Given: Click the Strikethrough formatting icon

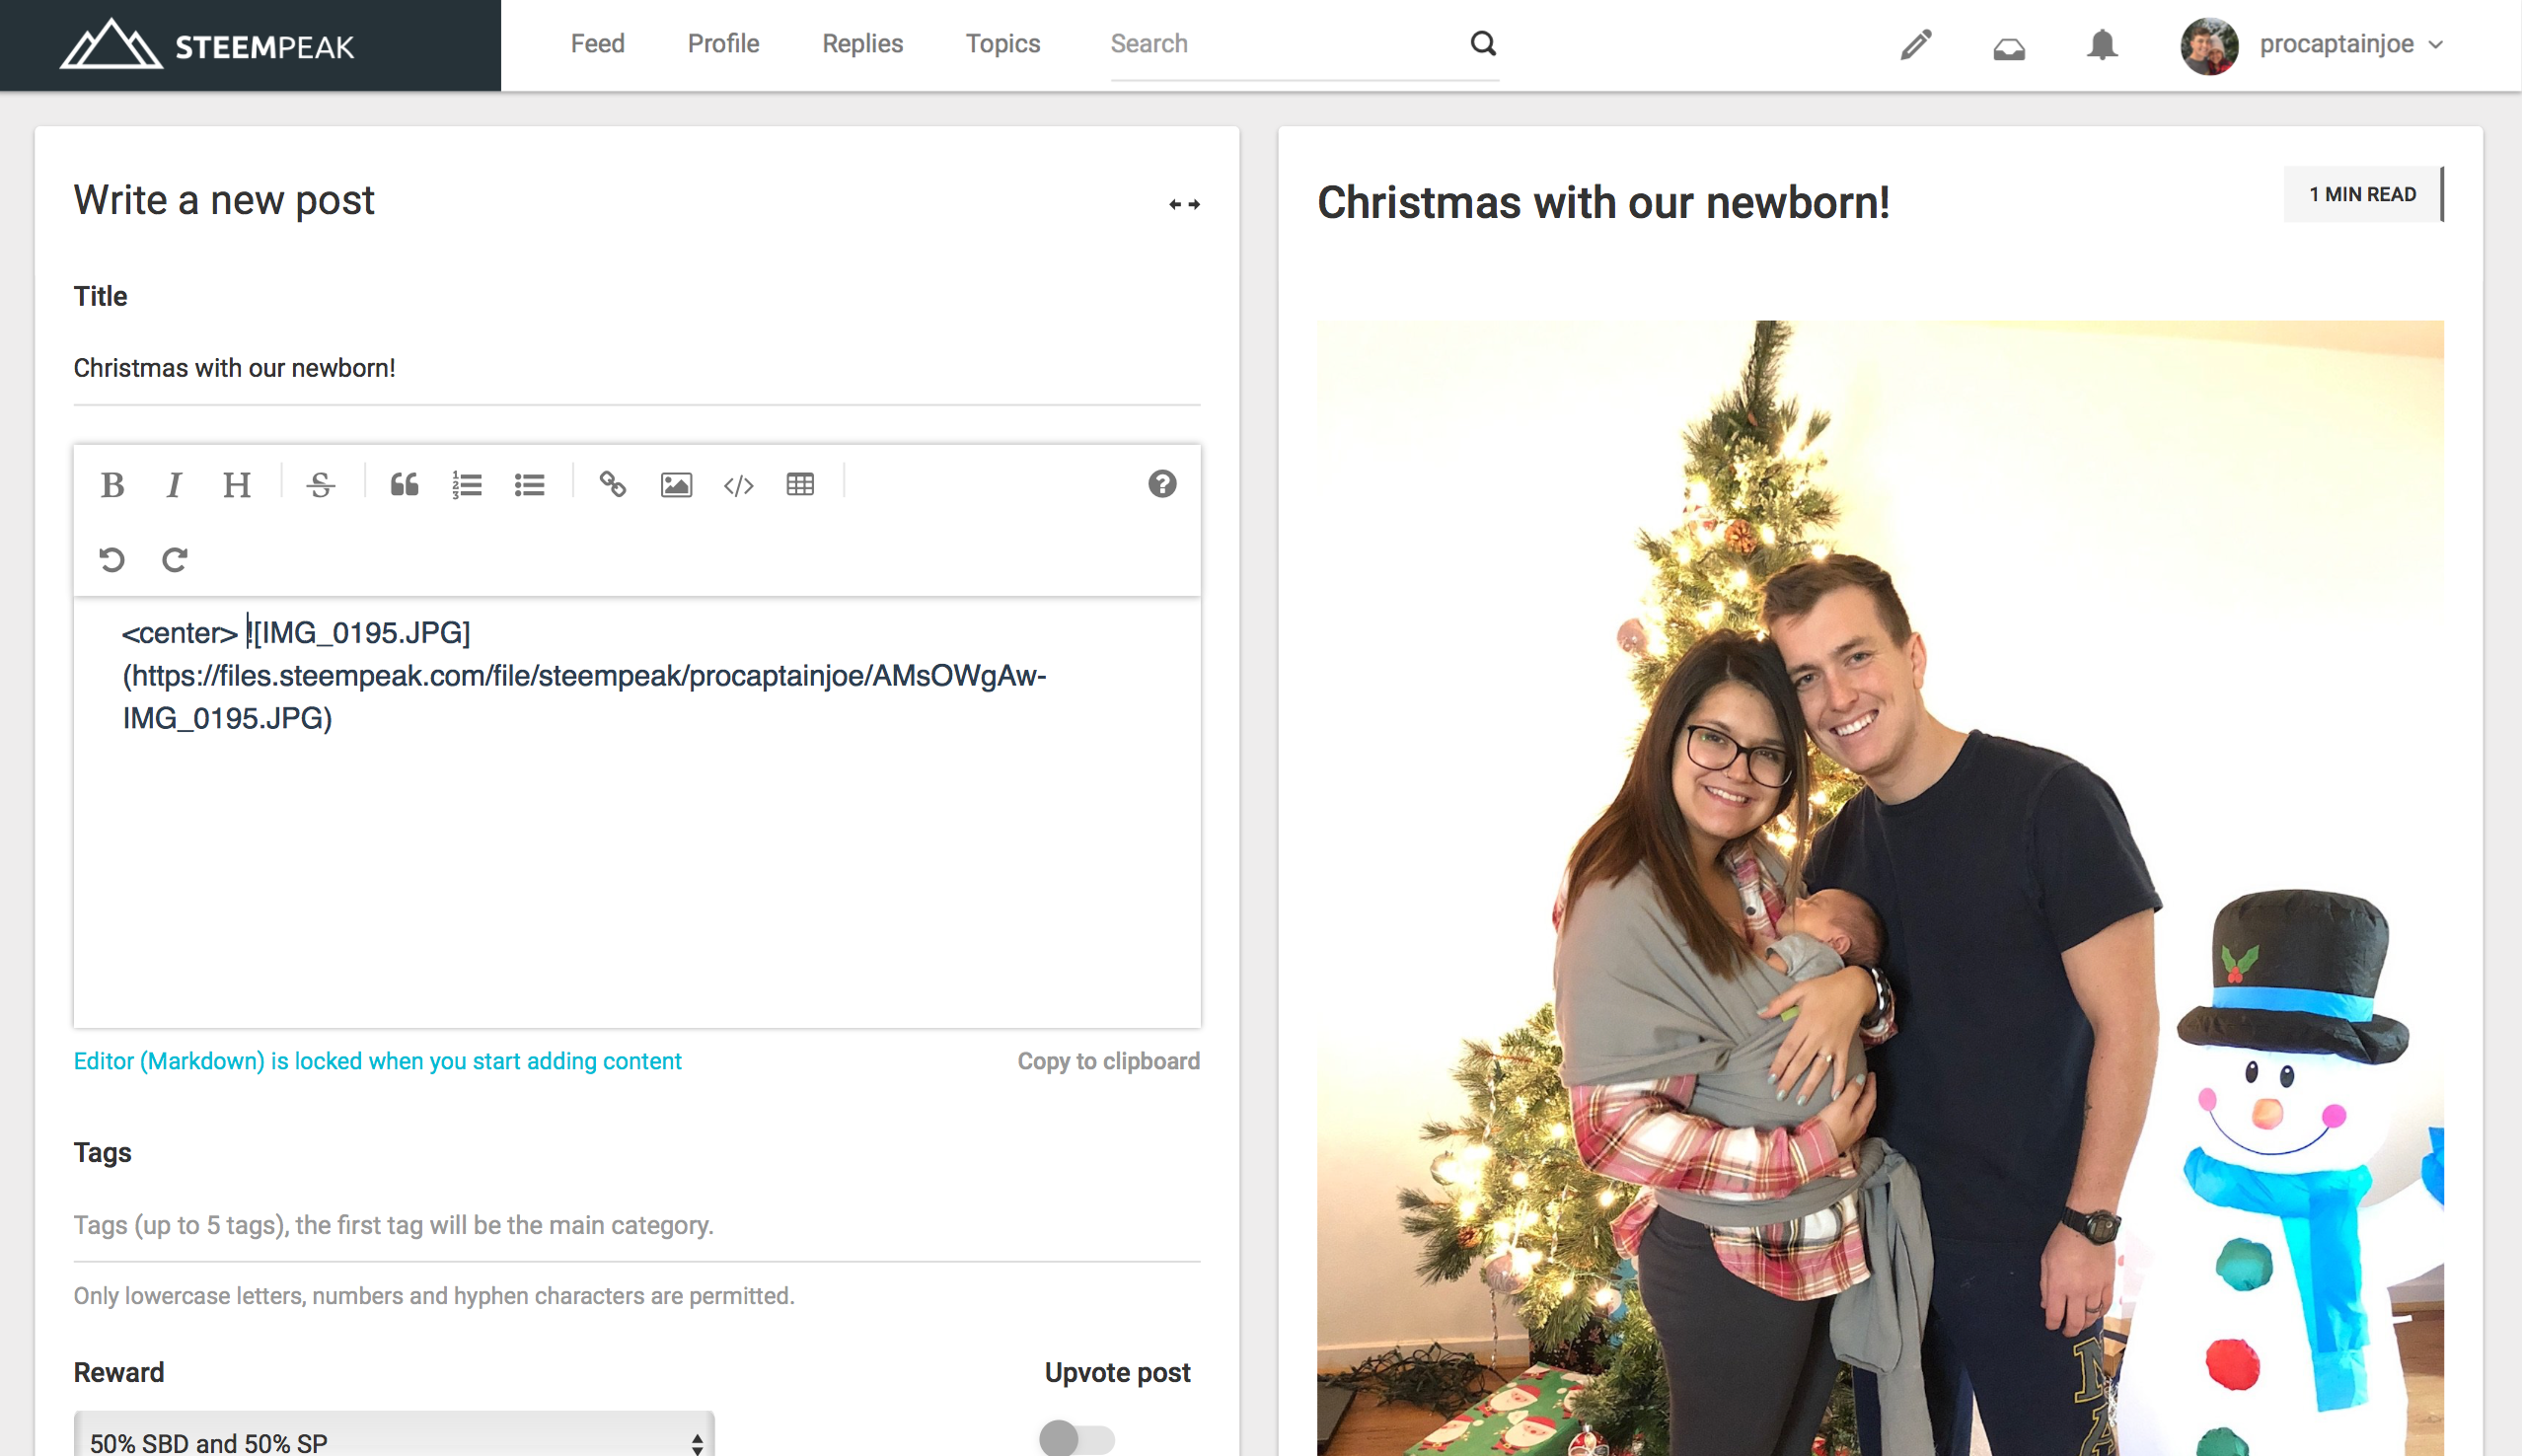Looking at the screenshot, I should coord(317,483).
